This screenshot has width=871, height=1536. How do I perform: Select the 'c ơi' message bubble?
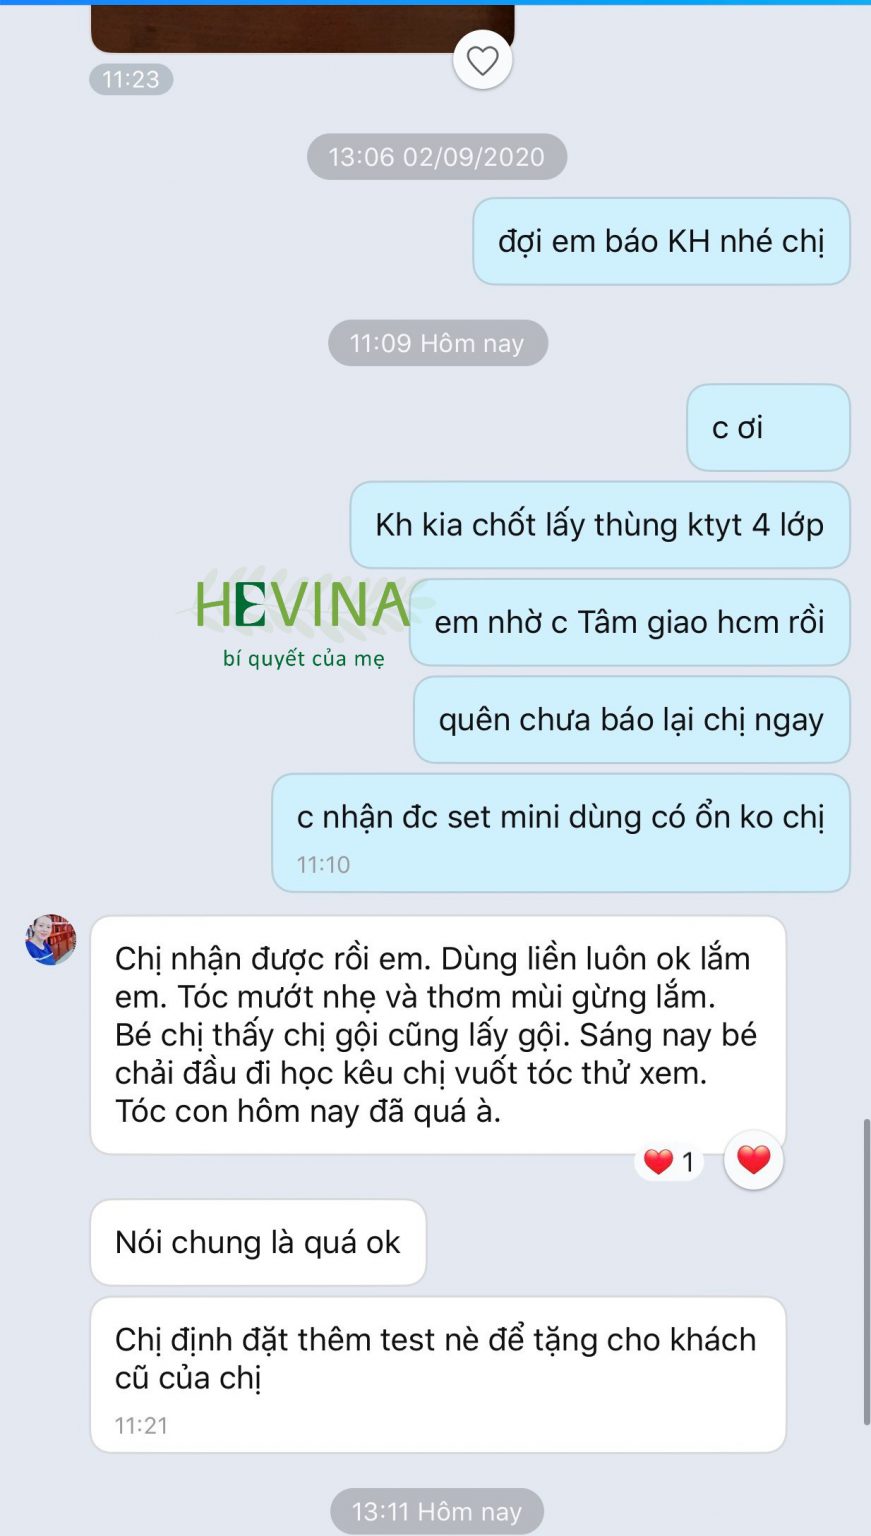768,427
